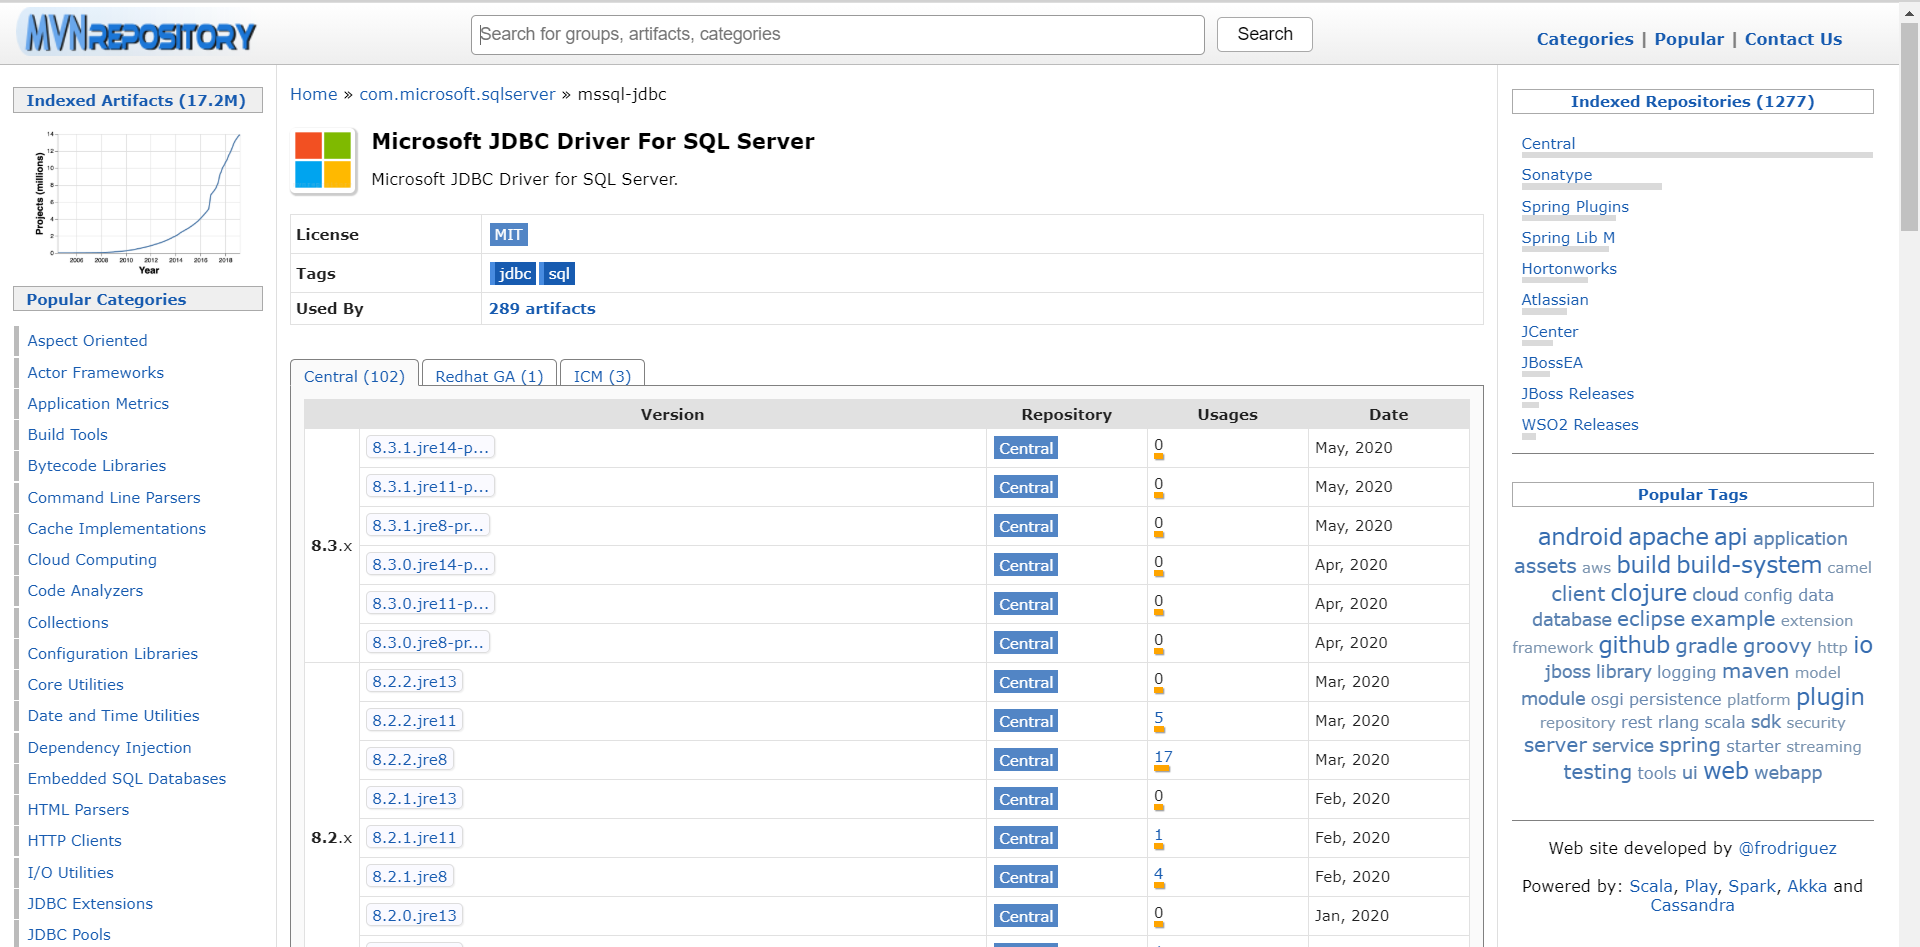Image resolution: width=1920 pixels, height=947 pixels.
Task: Switch to ICM (3) tab
Action: 602,376
